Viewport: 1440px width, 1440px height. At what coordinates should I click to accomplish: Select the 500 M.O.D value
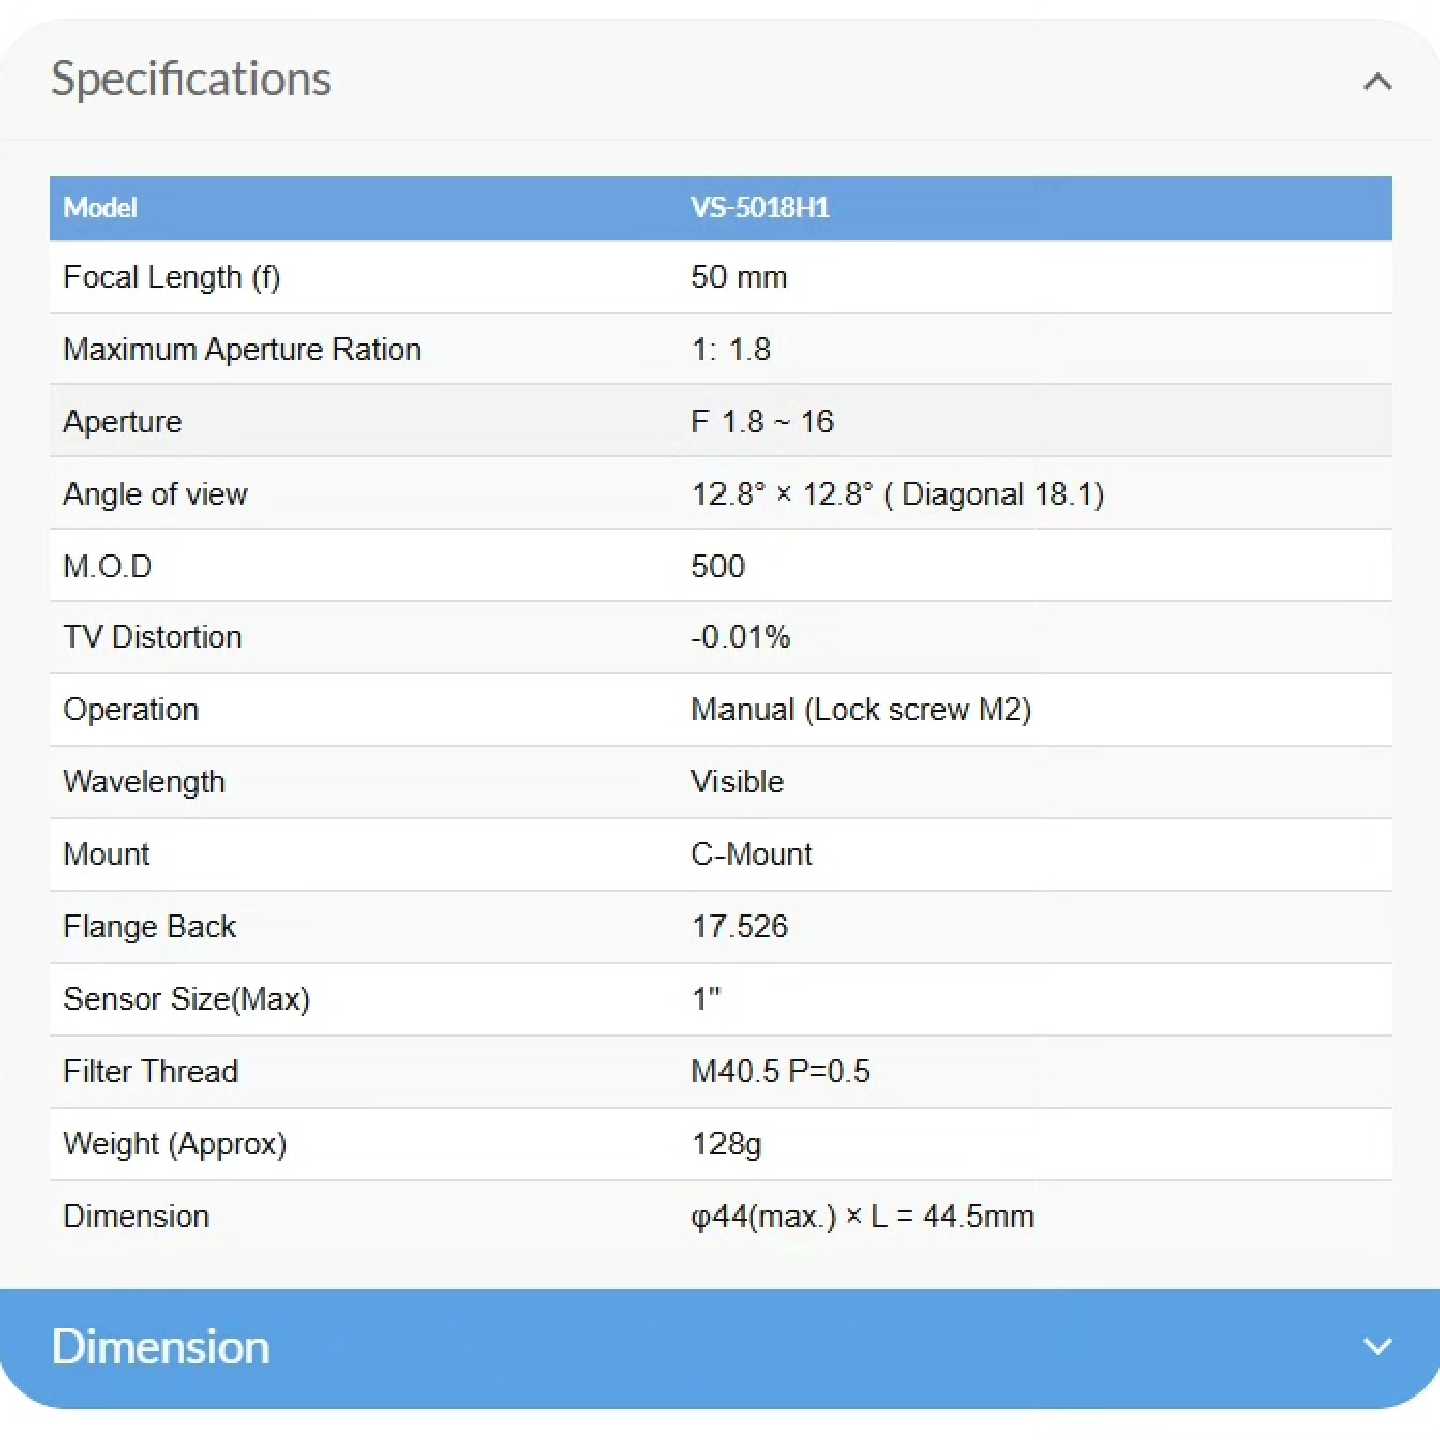[x=718, y=566]
